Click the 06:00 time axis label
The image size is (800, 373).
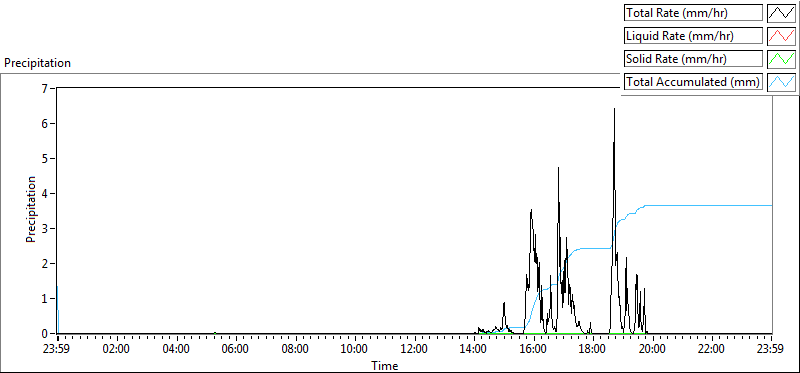pos(236,350)
